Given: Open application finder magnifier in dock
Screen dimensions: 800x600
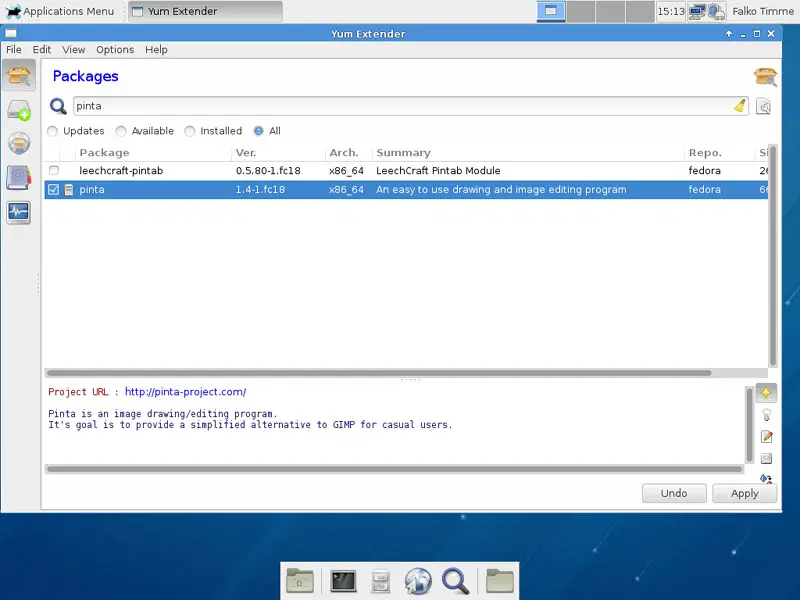Looking at the screenshot, I should tap(455, 581).
